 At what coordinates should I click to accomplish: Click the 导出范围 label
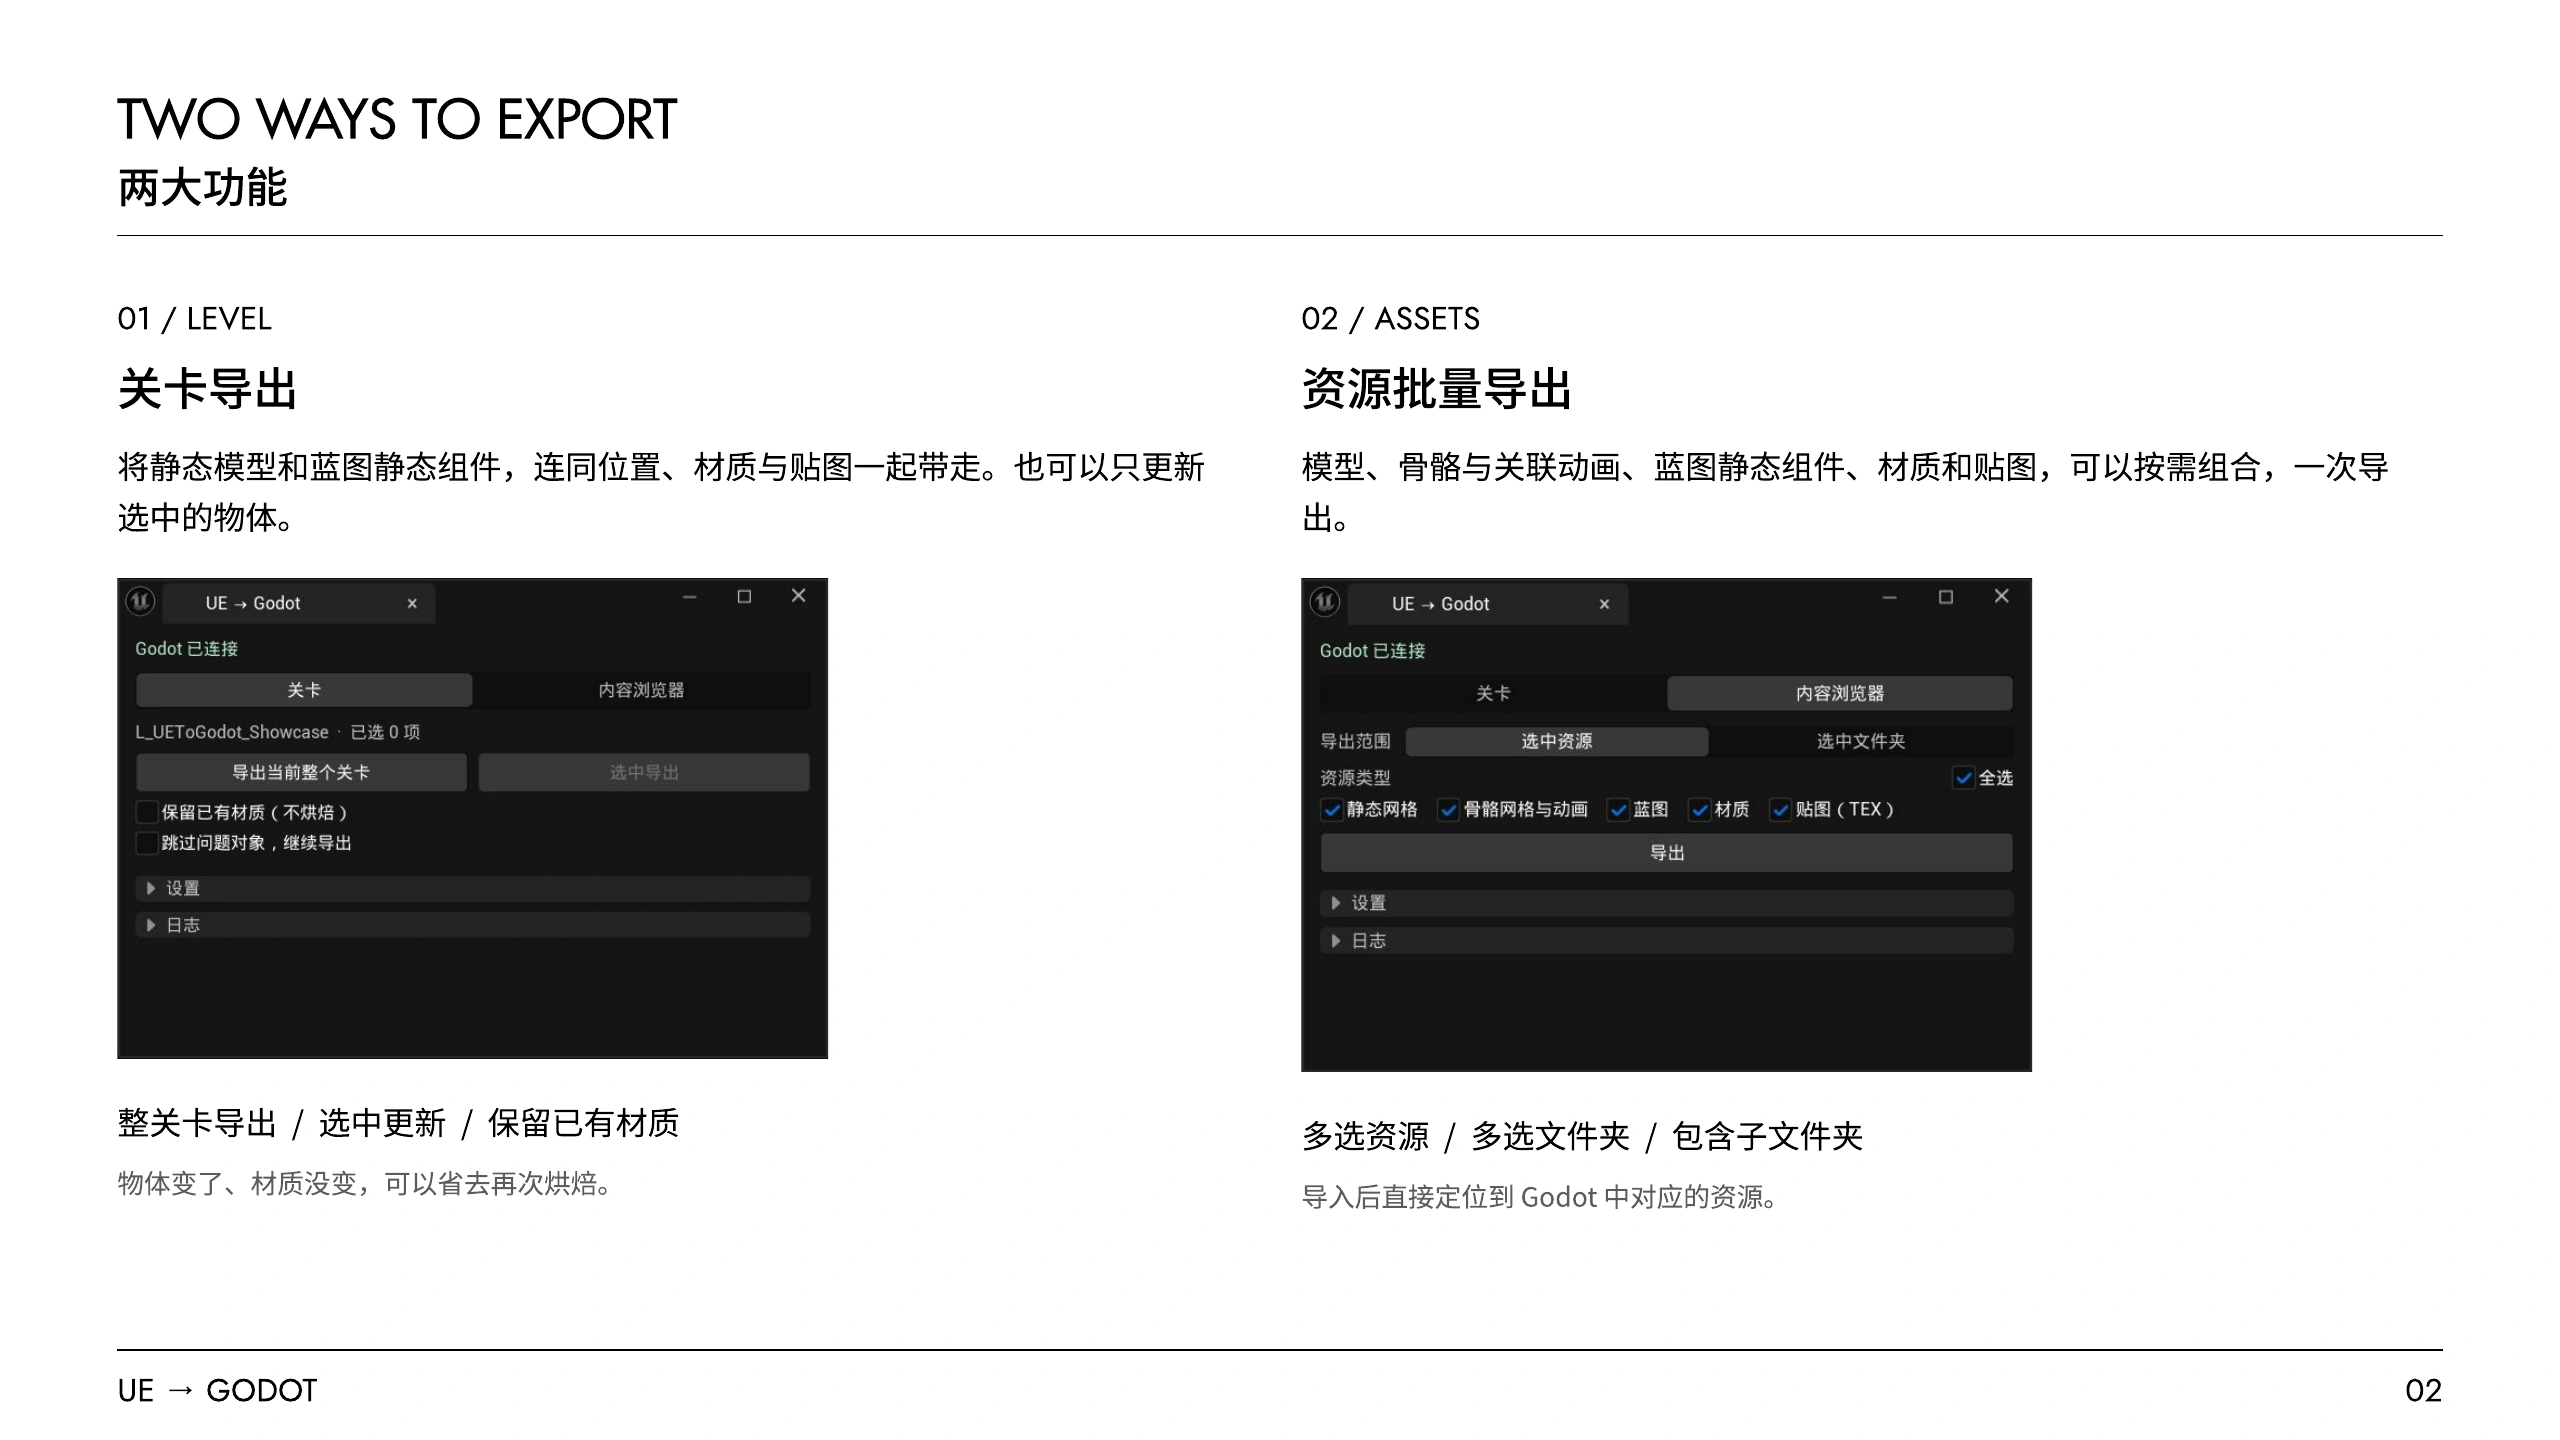1355,741
